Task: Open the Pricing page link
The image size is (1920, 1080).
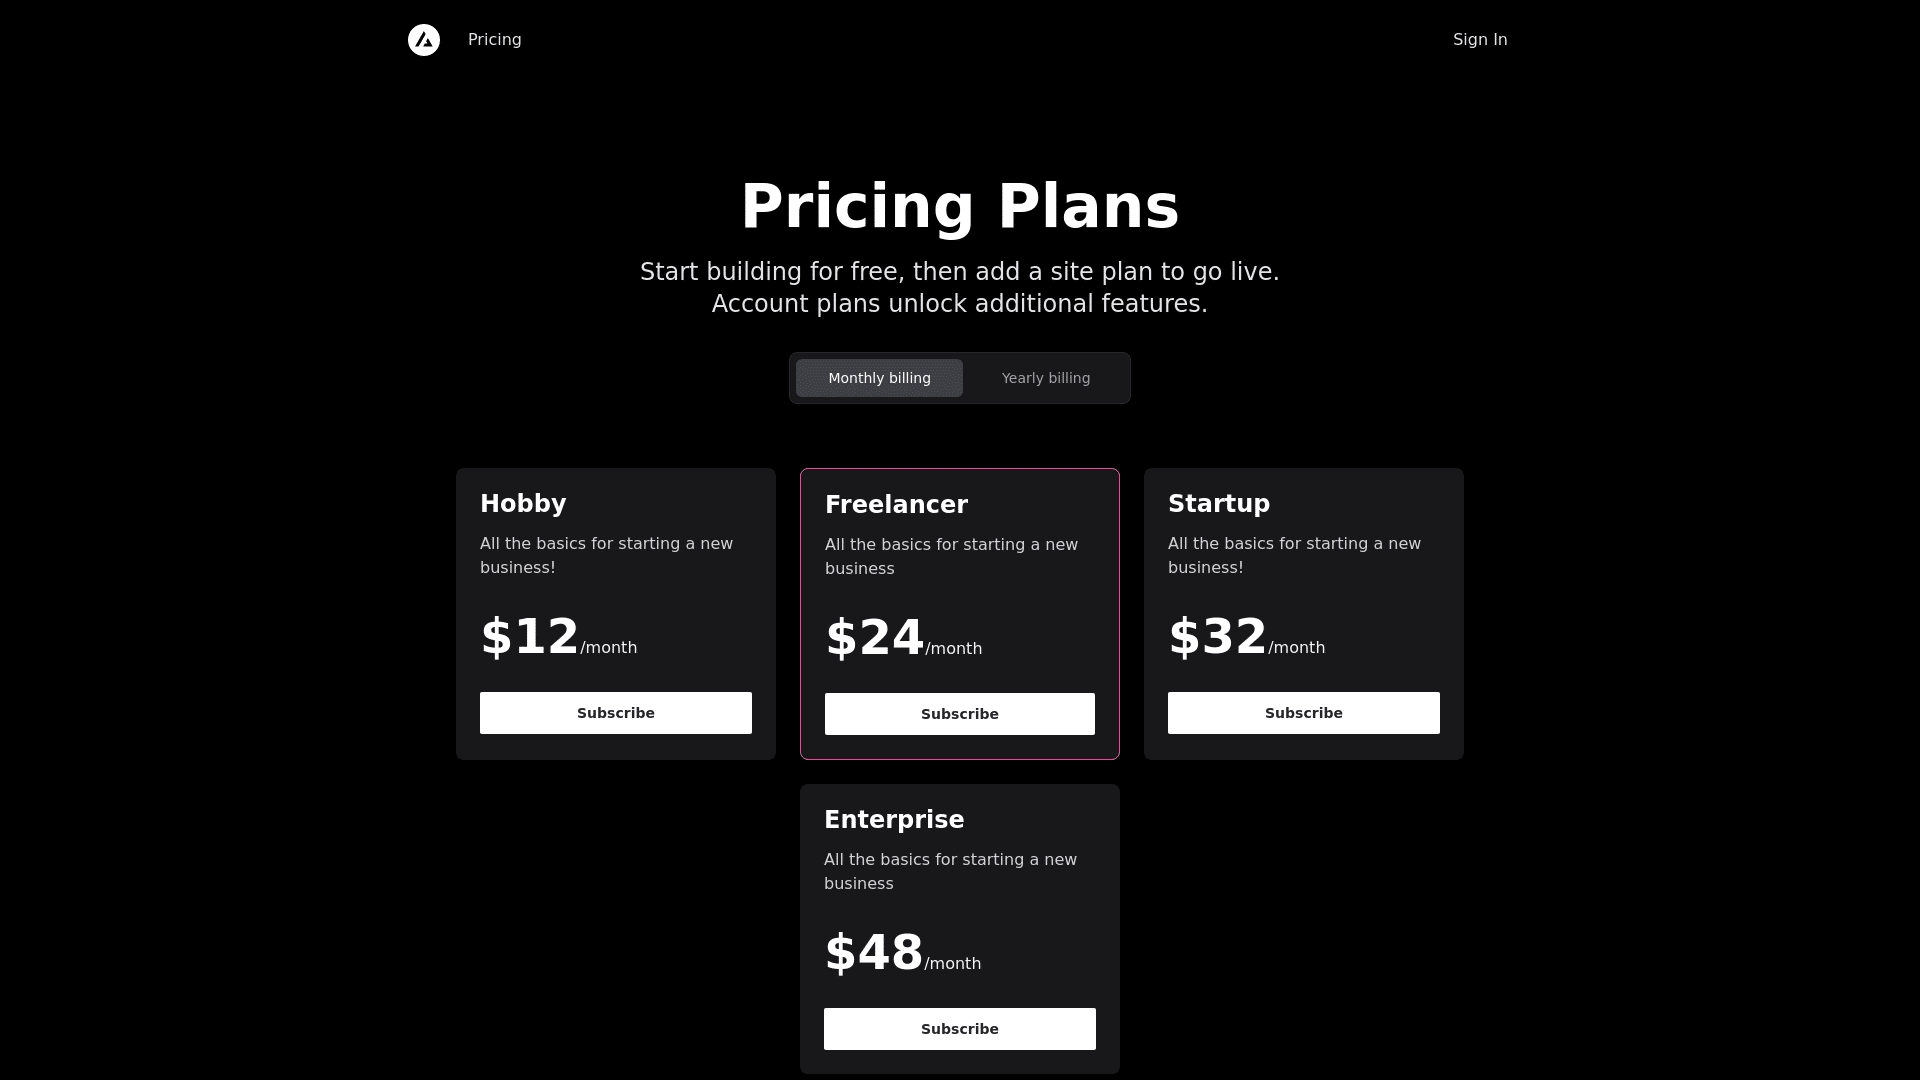Action: [493, 40]
